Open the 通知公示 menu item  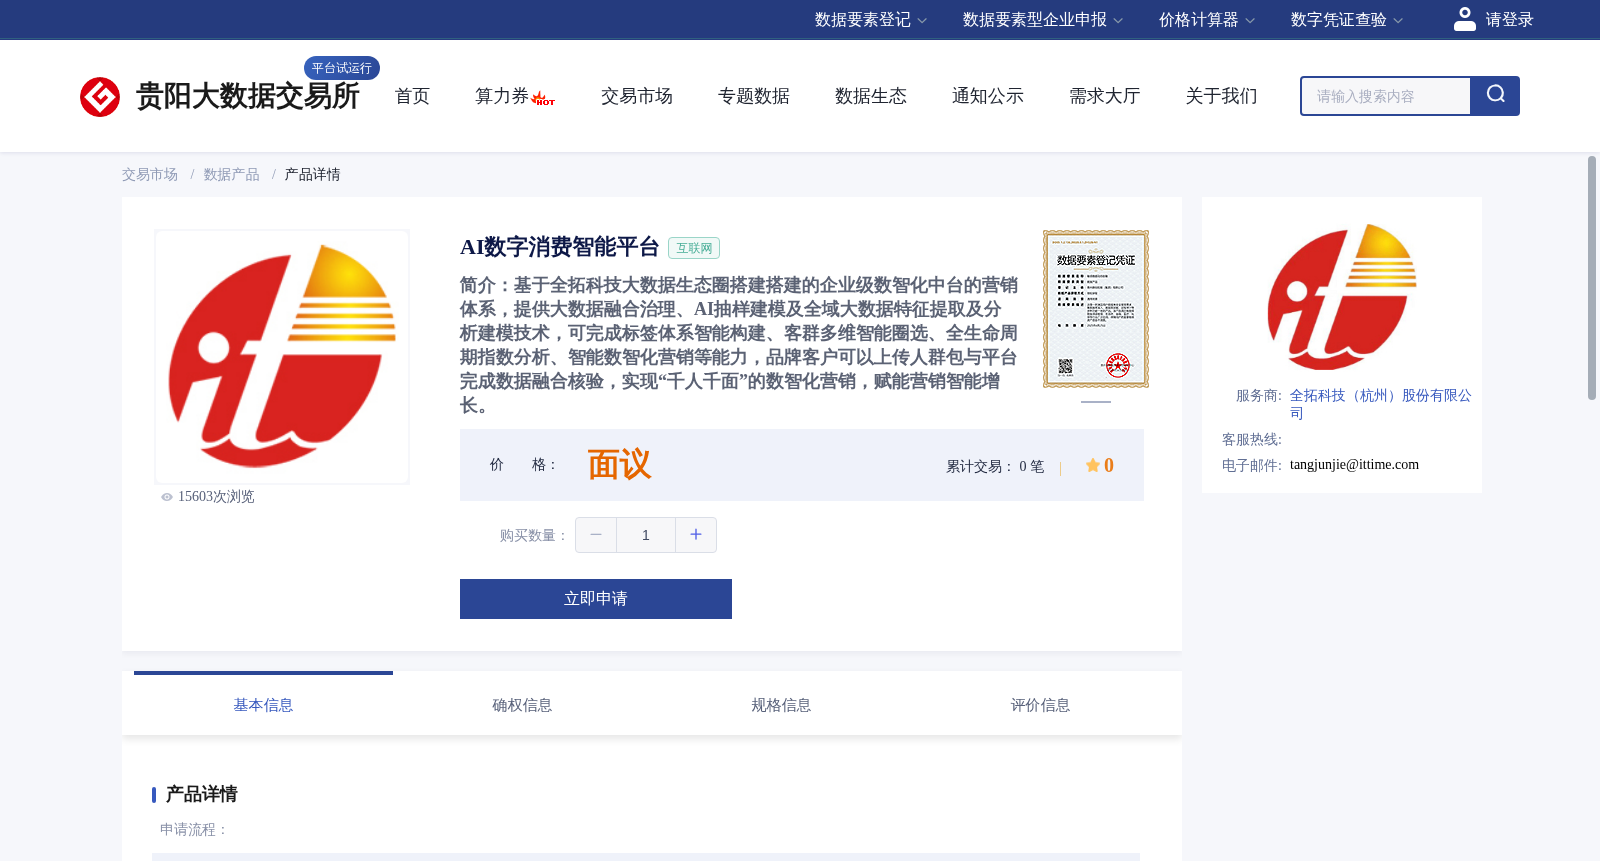[988, 96]
